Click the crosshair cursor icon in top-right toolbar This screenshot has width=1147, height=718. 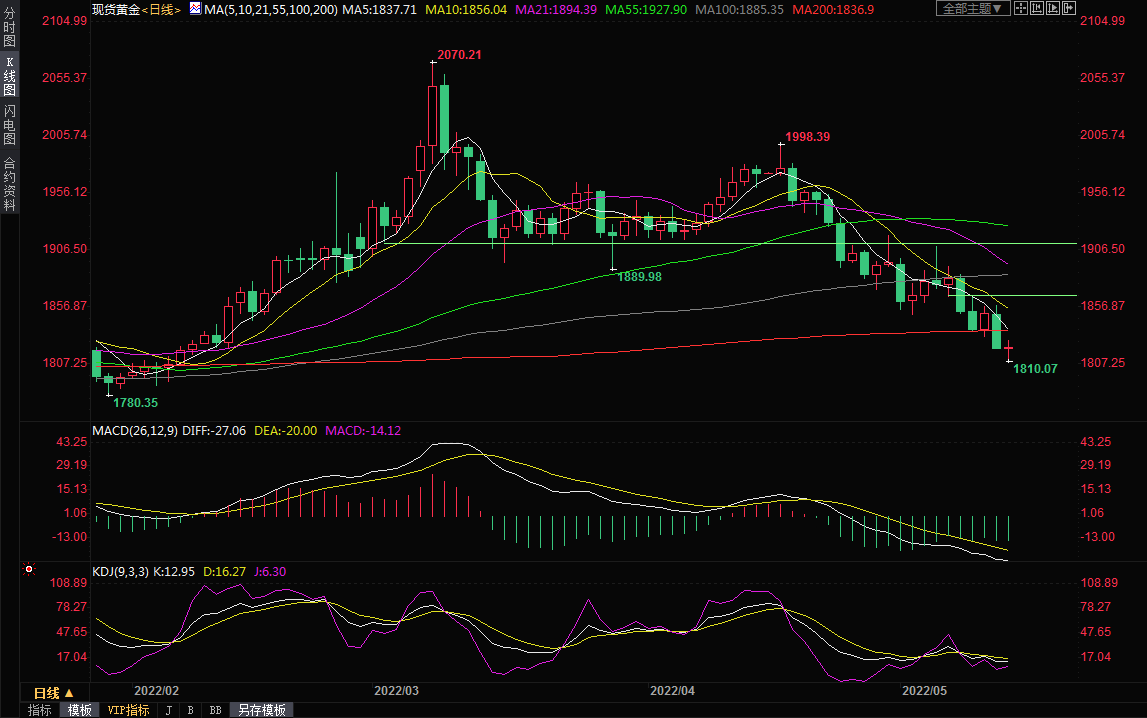[x=1020, y=8]
